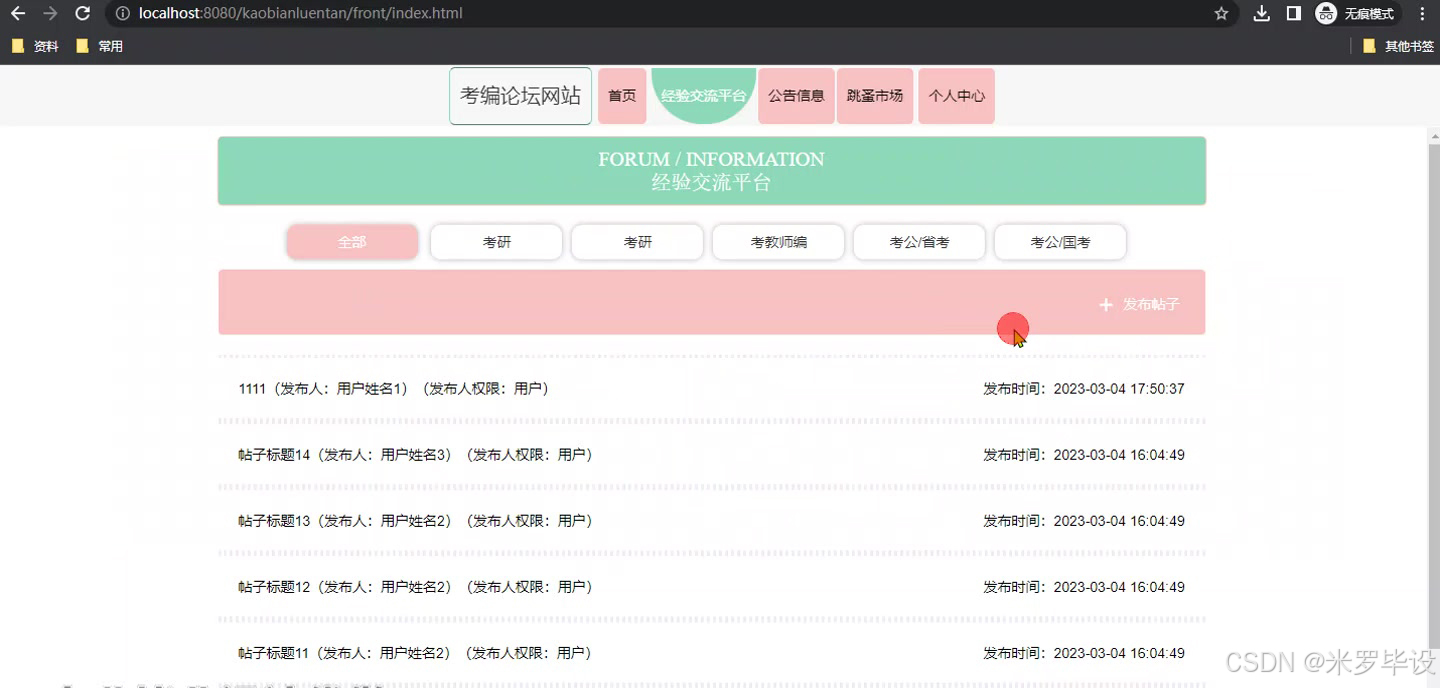
Task: Select the 考公/国考 category filter
Action: pyautogui.click(x=1060, y=242)
